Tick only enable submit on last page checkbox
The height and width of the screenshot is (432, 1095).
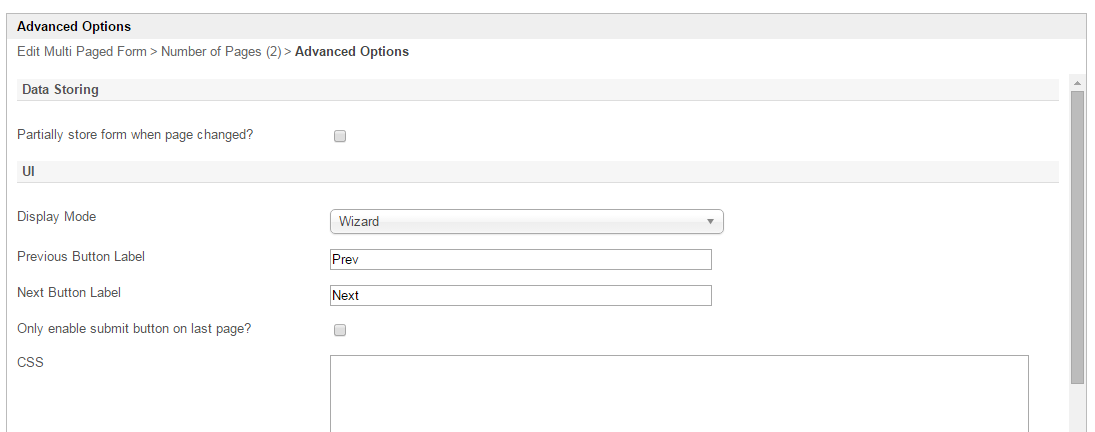[340, 330]
